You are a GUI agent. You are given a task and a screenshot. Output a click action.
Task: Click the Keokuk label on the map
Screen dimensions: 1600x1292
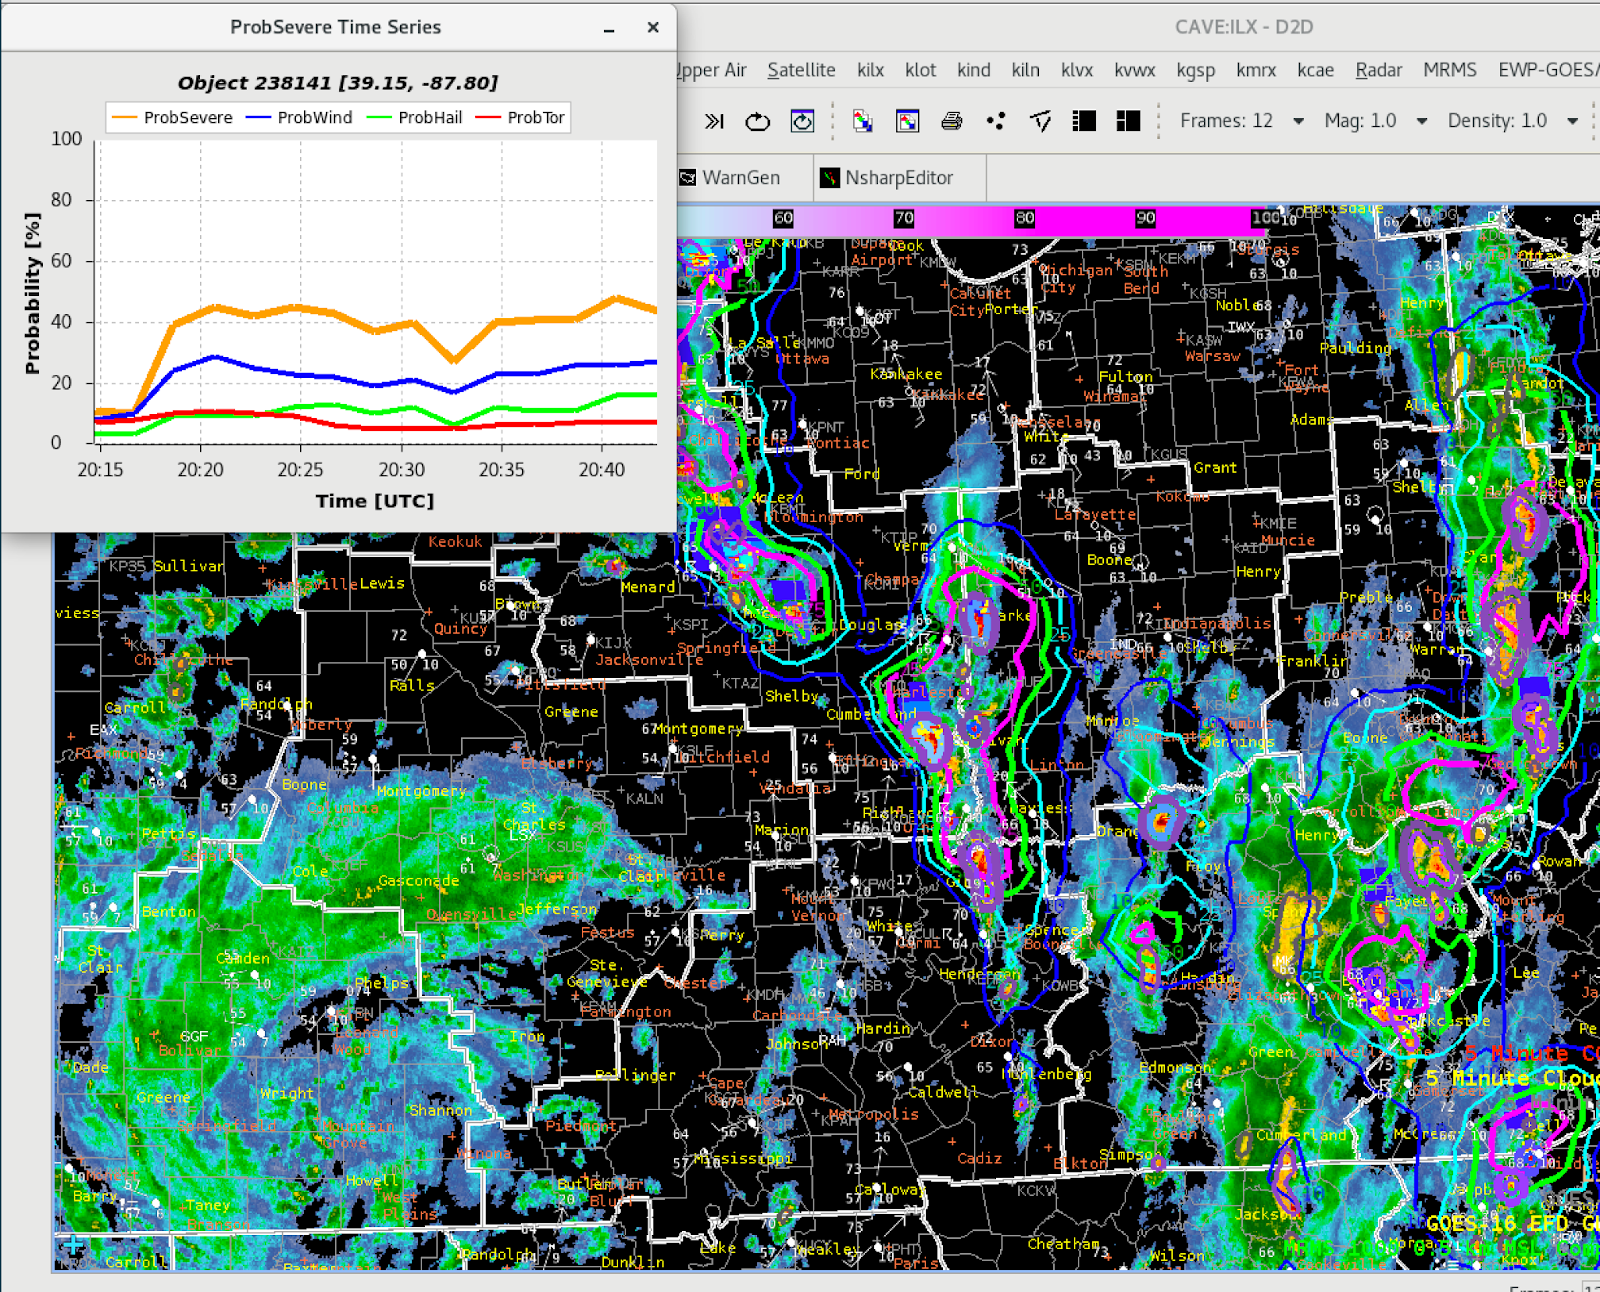[455, 542]
